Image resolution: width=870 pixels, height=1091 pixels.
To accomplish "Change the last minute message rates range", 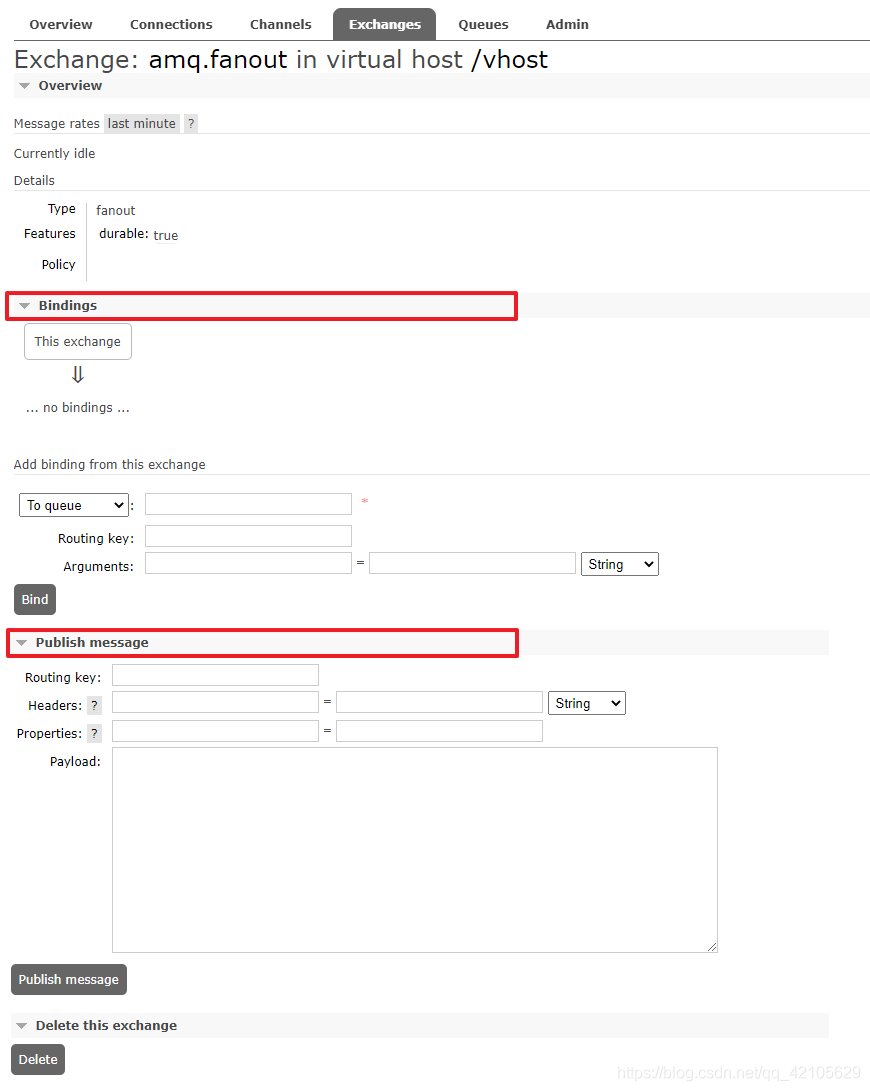I will click(142, 124).
